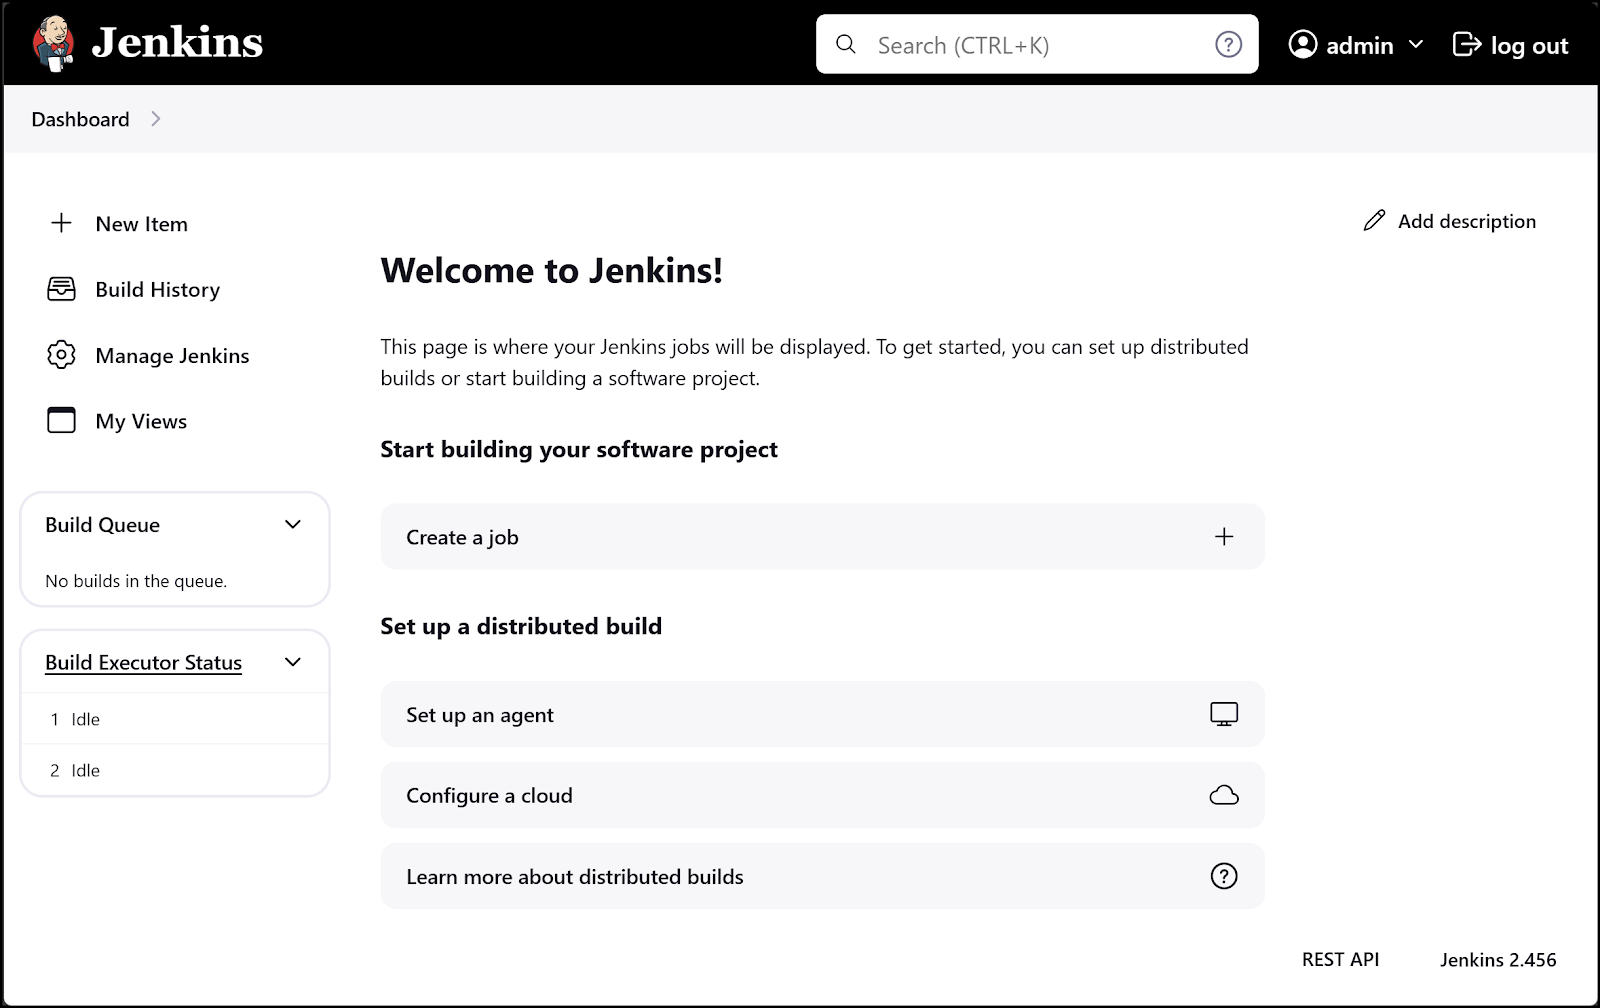Viewport: 1600px width, 1008px height.
Task: Open search help question mark icon
Action: 1228,44
